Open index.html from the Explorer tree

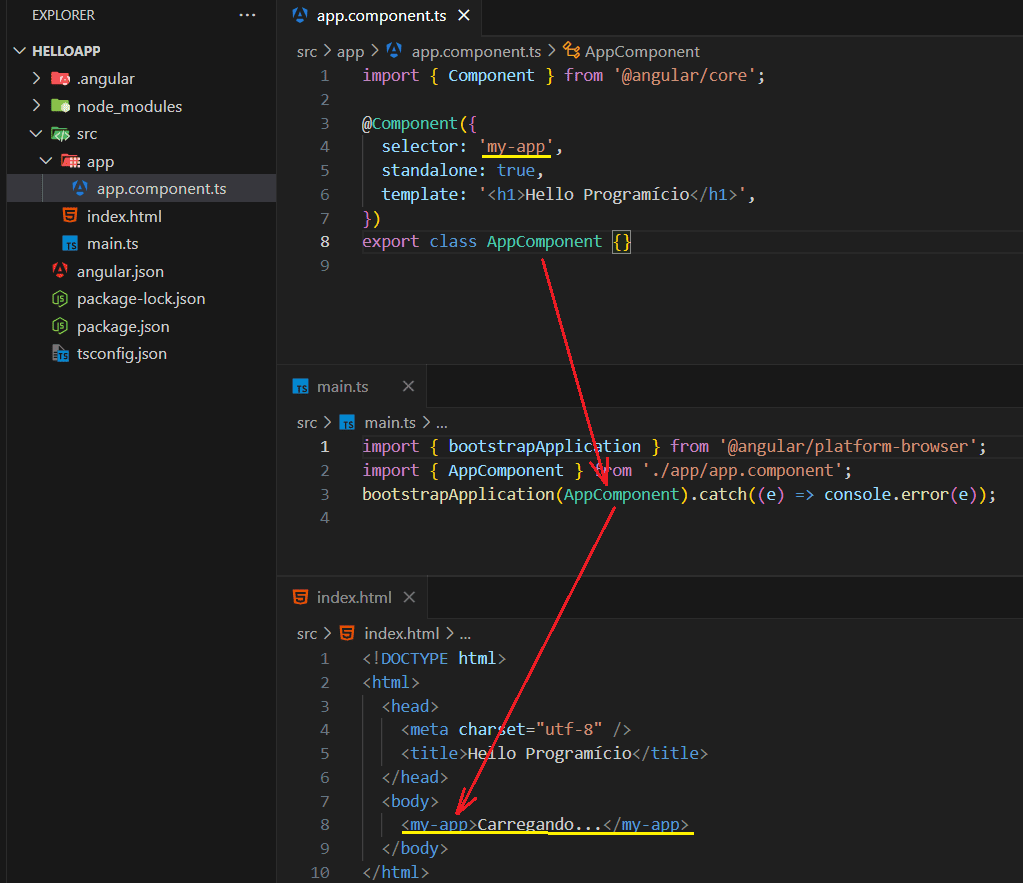coord(124,216)
